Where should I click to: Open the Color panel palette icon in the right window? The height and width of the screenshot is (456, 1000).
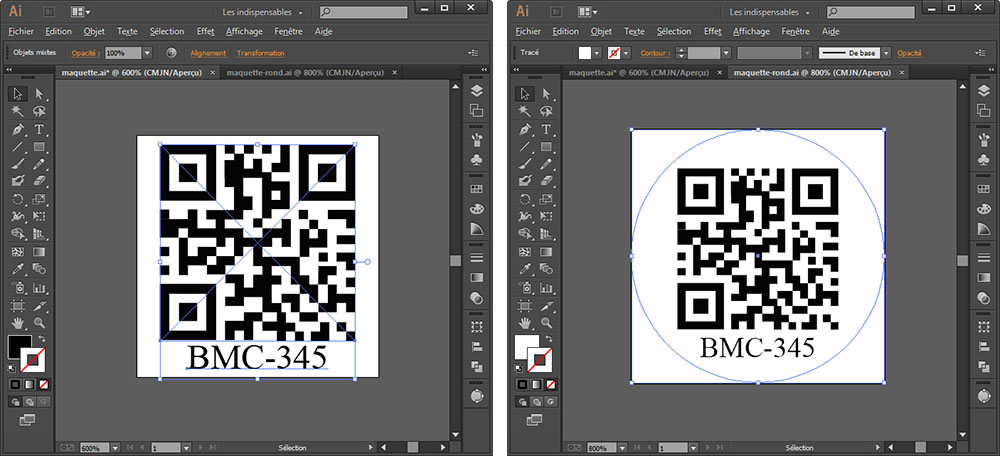[983, 209]
